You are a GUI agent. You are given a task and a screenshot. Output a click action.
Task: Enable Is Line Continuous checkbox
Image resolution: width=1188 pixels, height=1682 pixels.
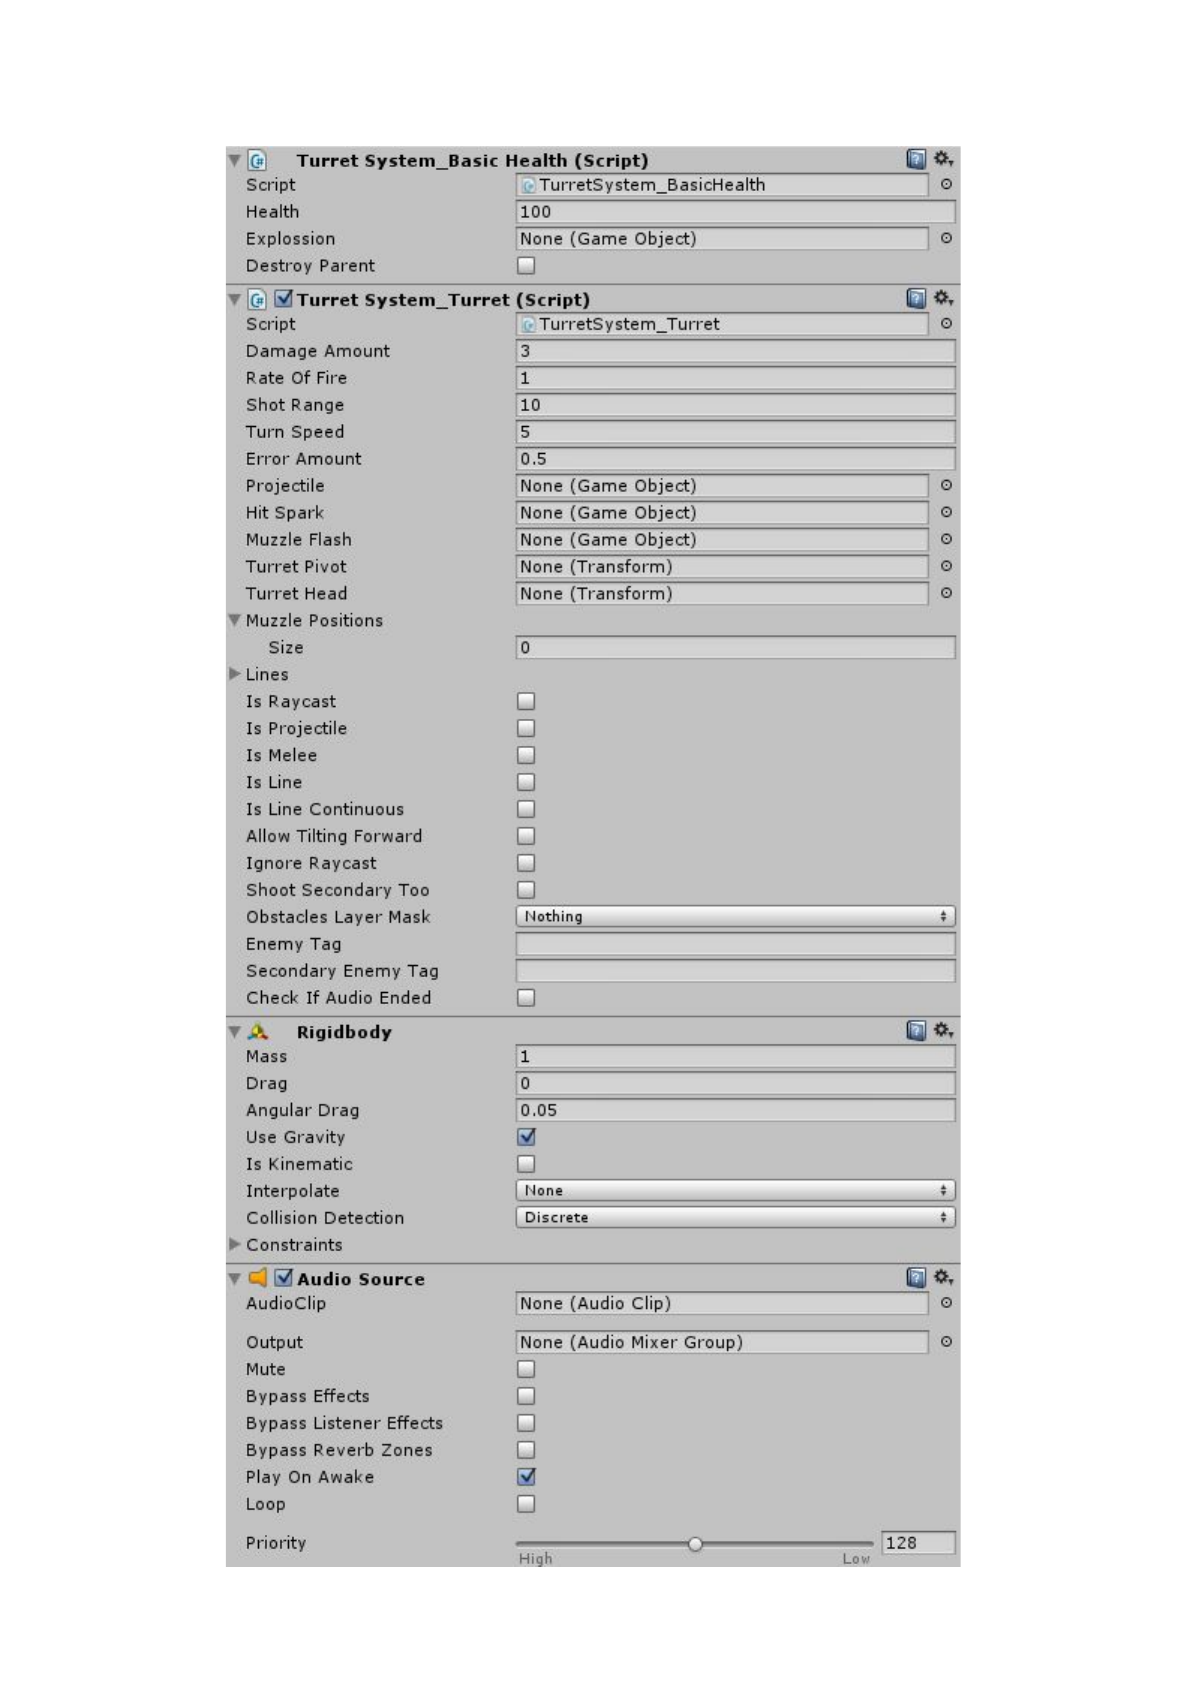526,809
